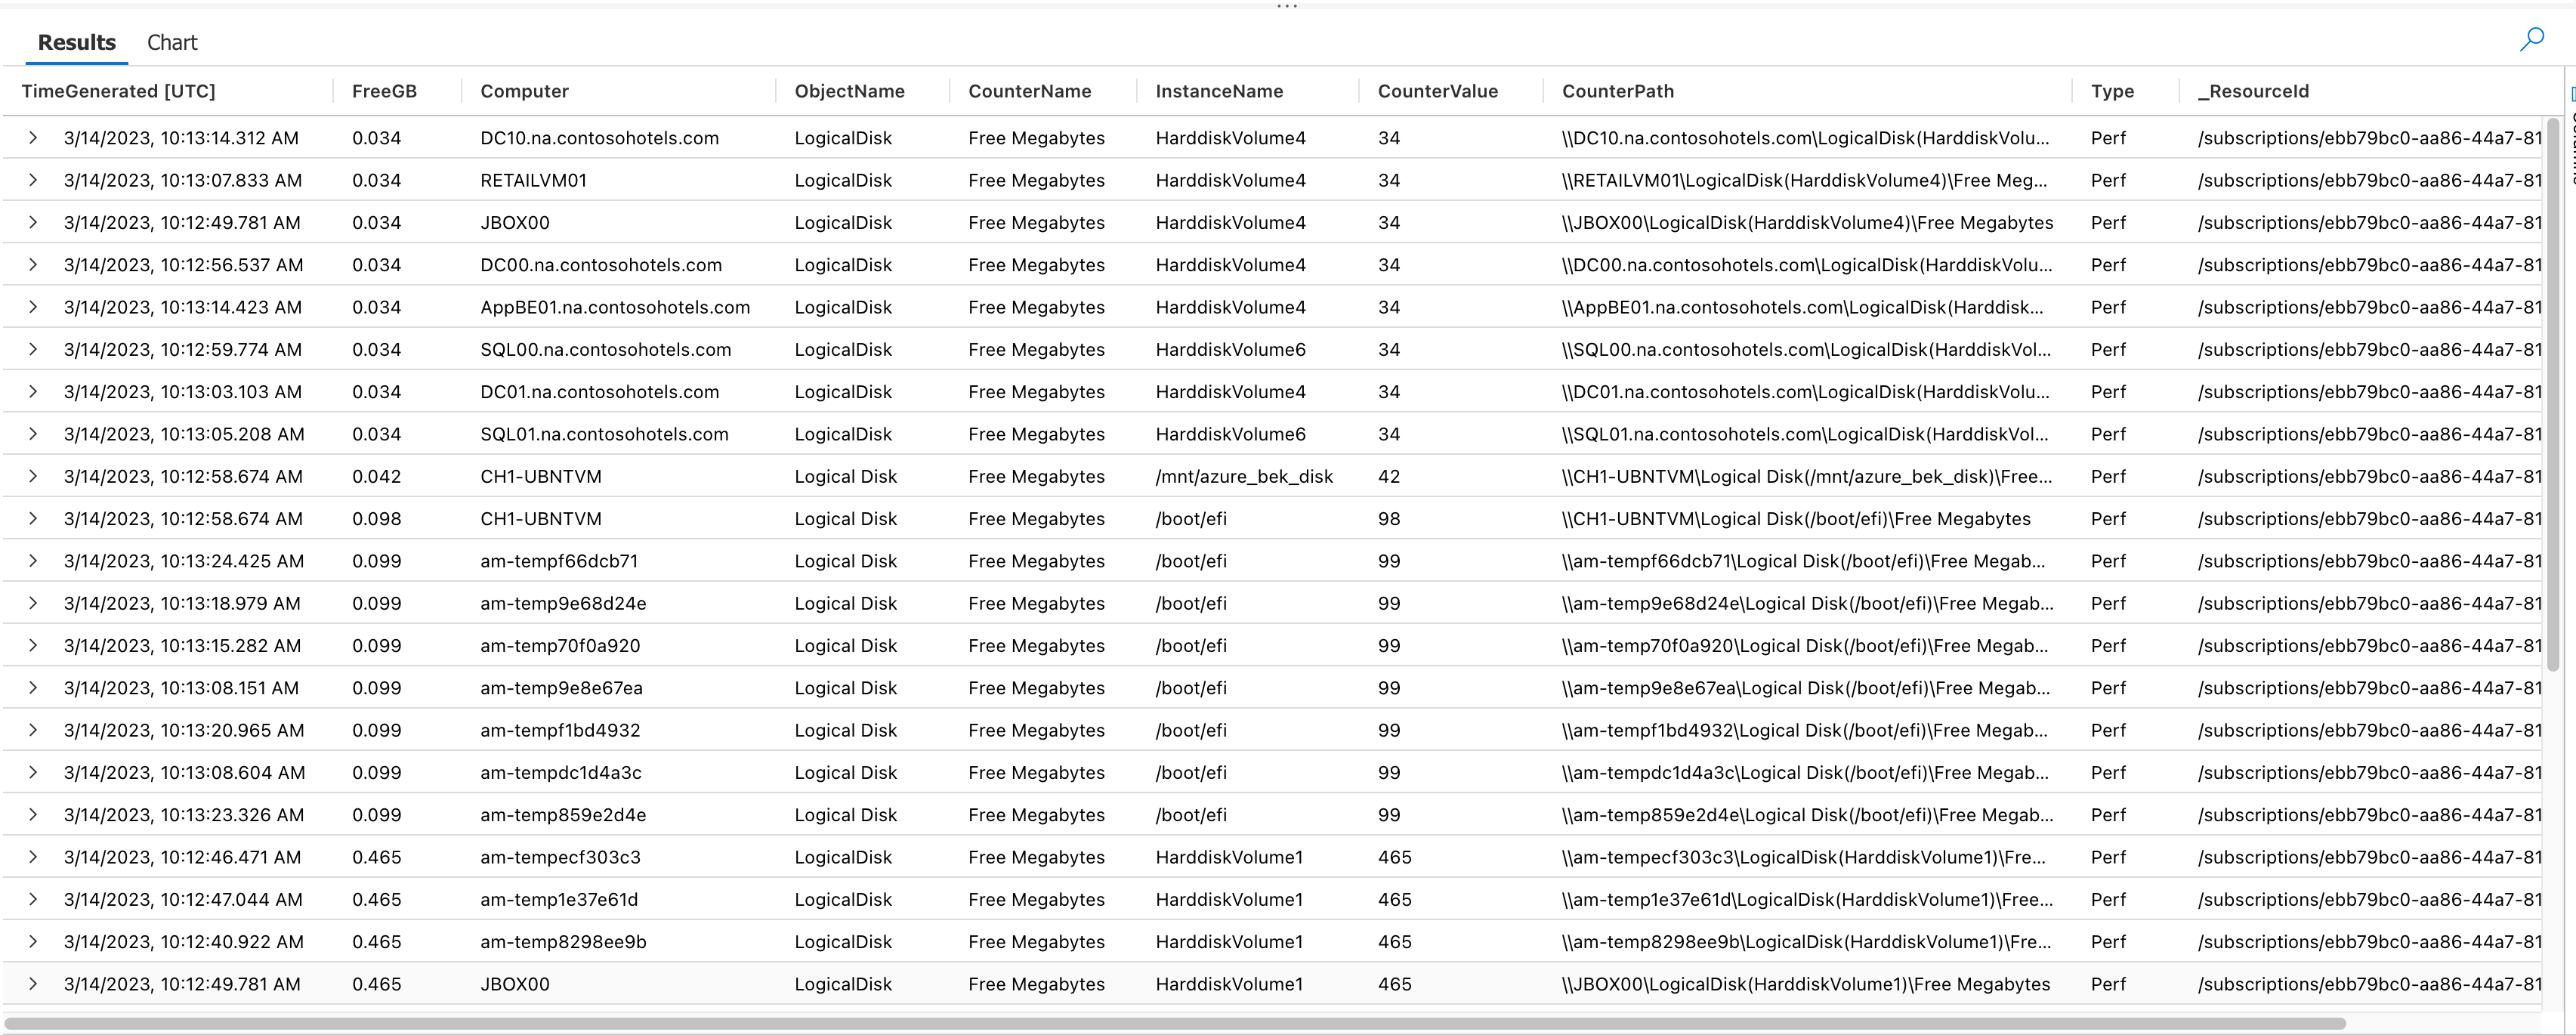Sort by _ResourceId column header

[2253, 91]
